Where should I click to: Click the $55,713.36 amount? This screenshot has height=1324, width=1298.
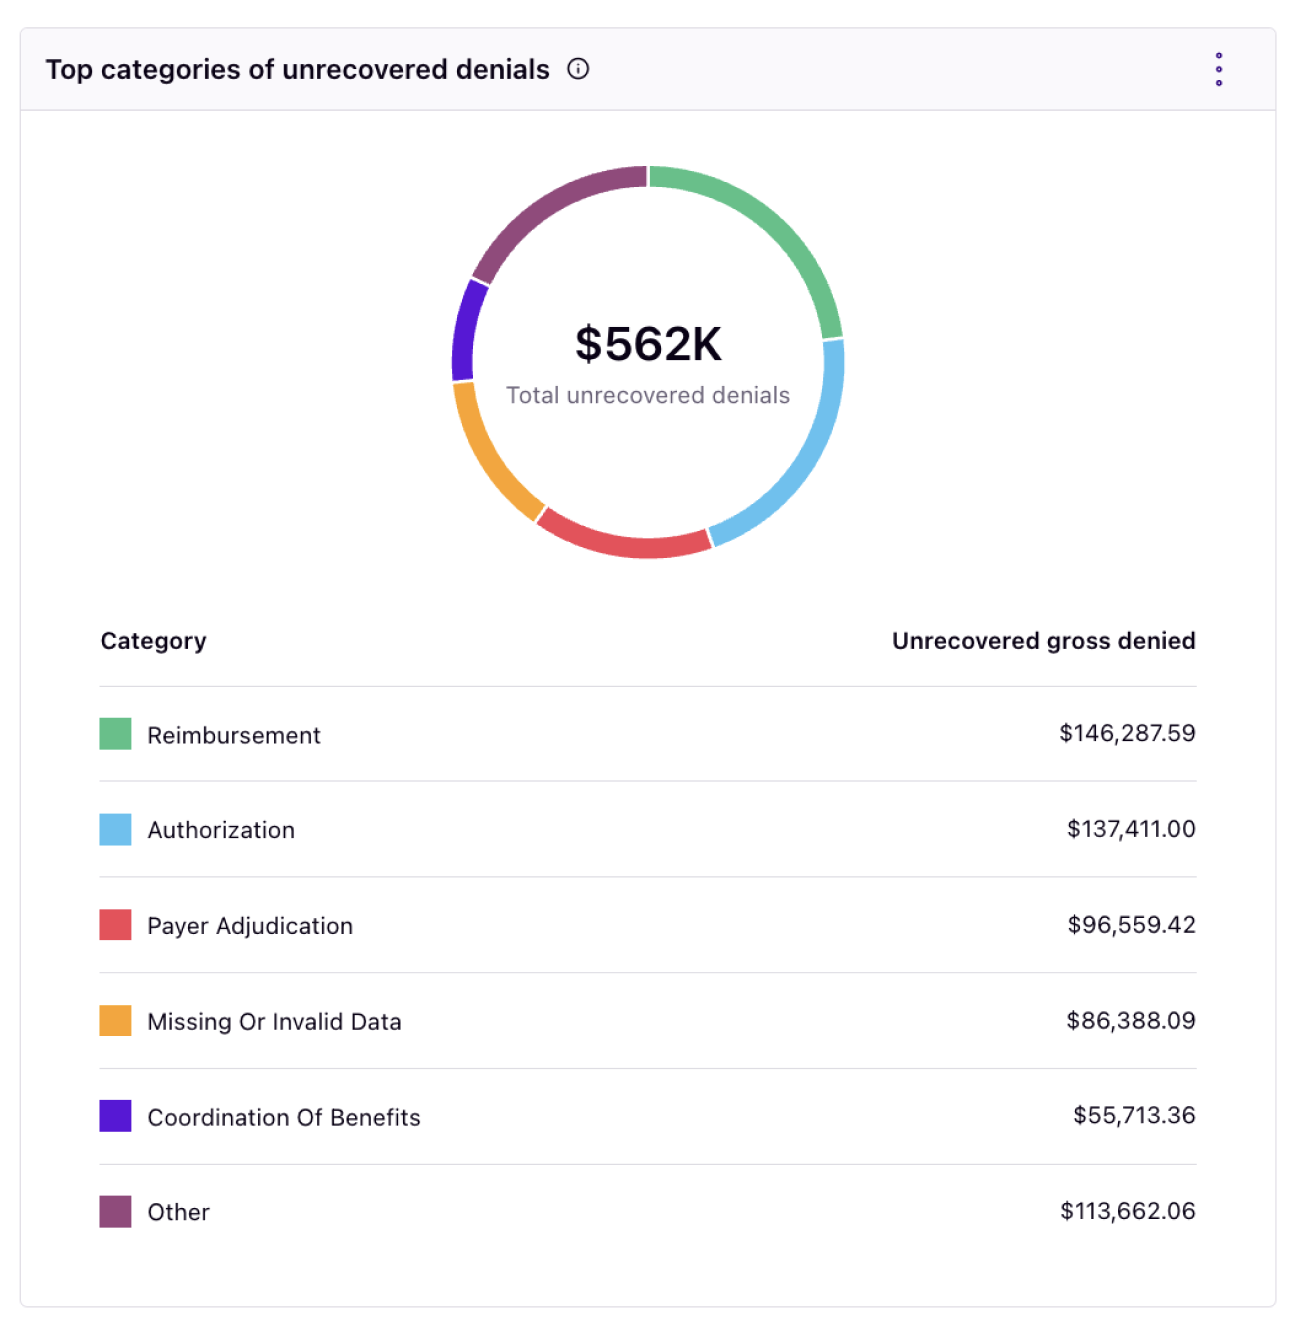point(1134,1115)
